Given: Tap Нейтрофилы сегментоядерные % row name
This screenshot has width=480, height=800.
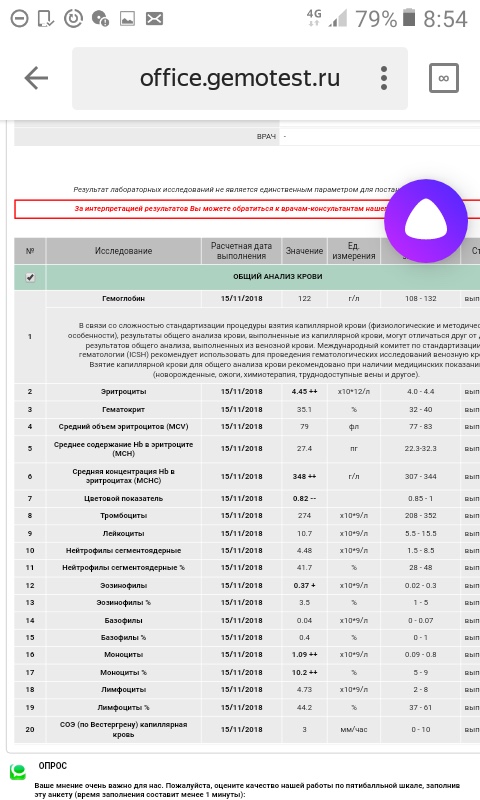Looking at the screenshot, I should pos(123,568).
